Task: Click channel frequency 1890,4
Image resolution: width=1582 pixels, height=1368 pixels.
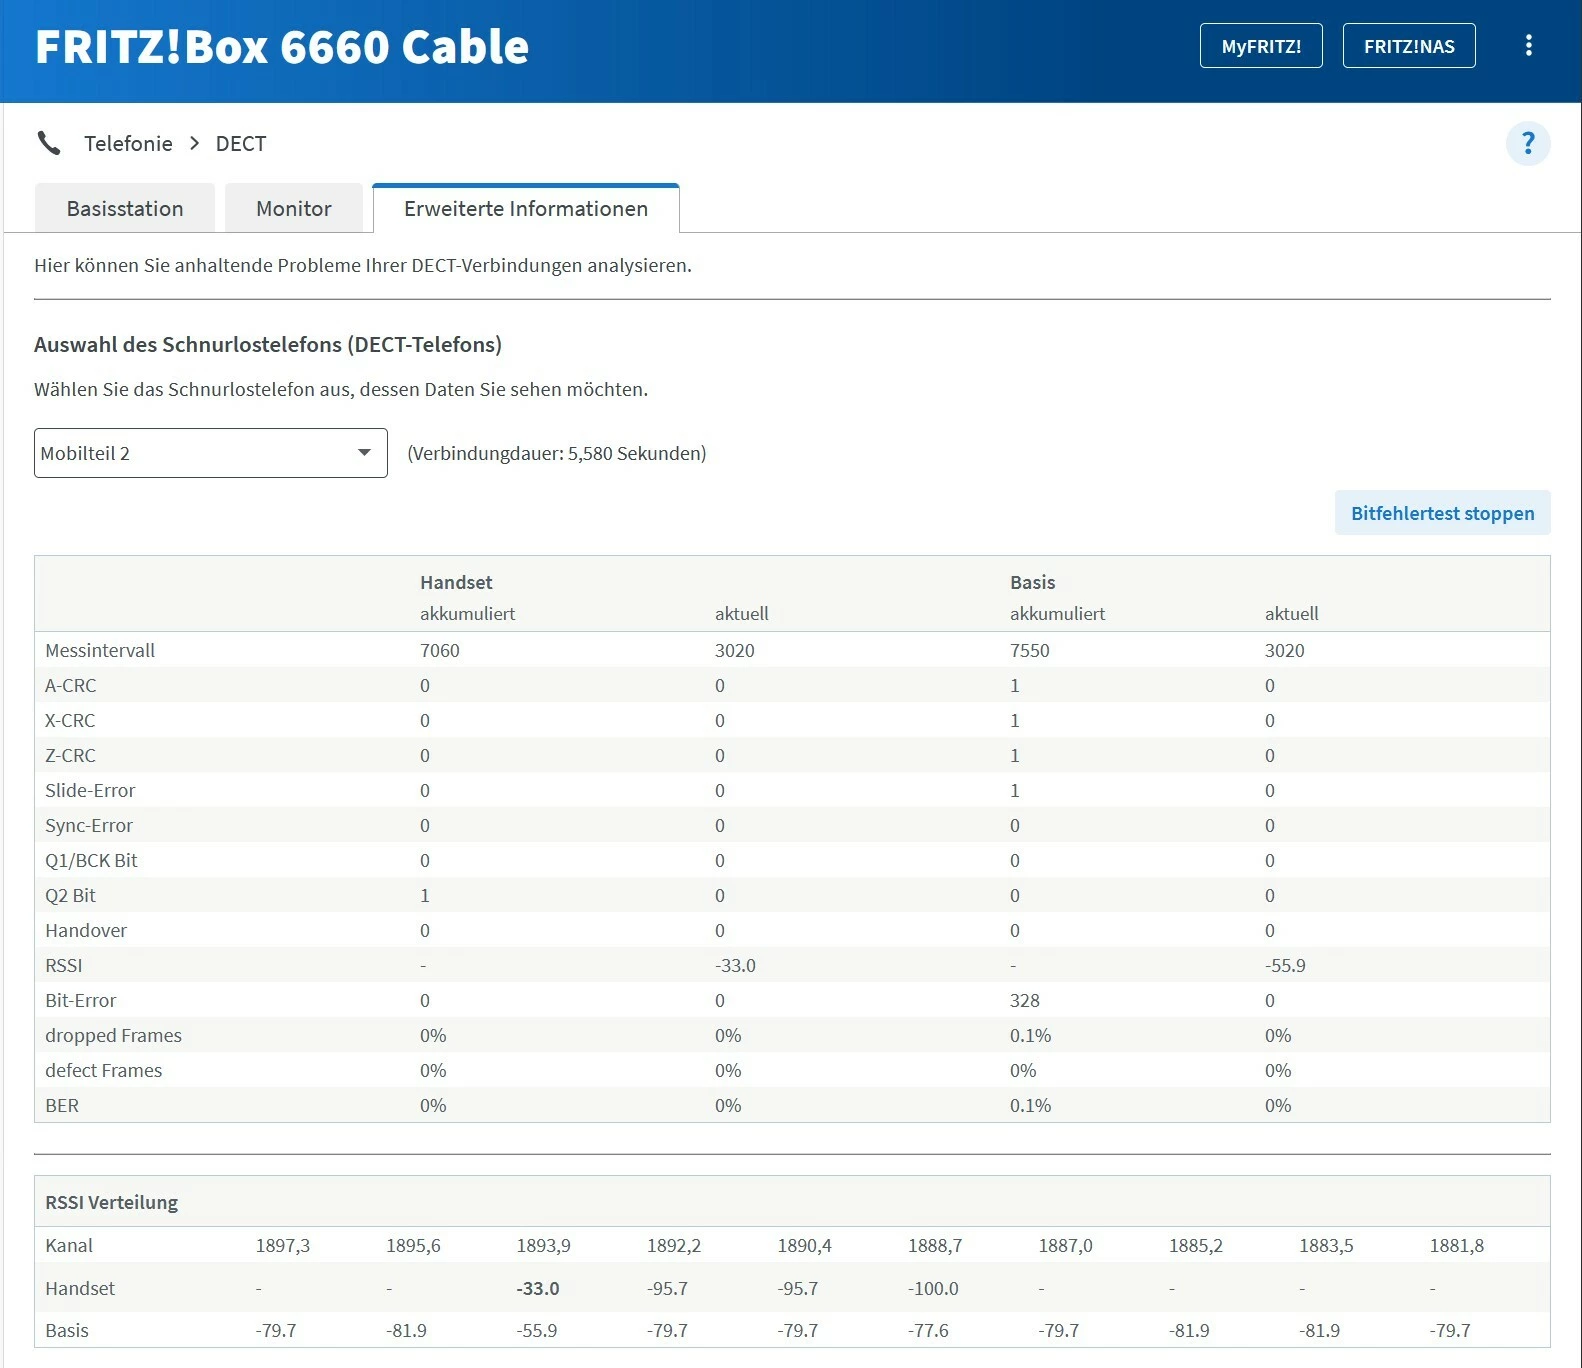Action: pos(805,1245)
